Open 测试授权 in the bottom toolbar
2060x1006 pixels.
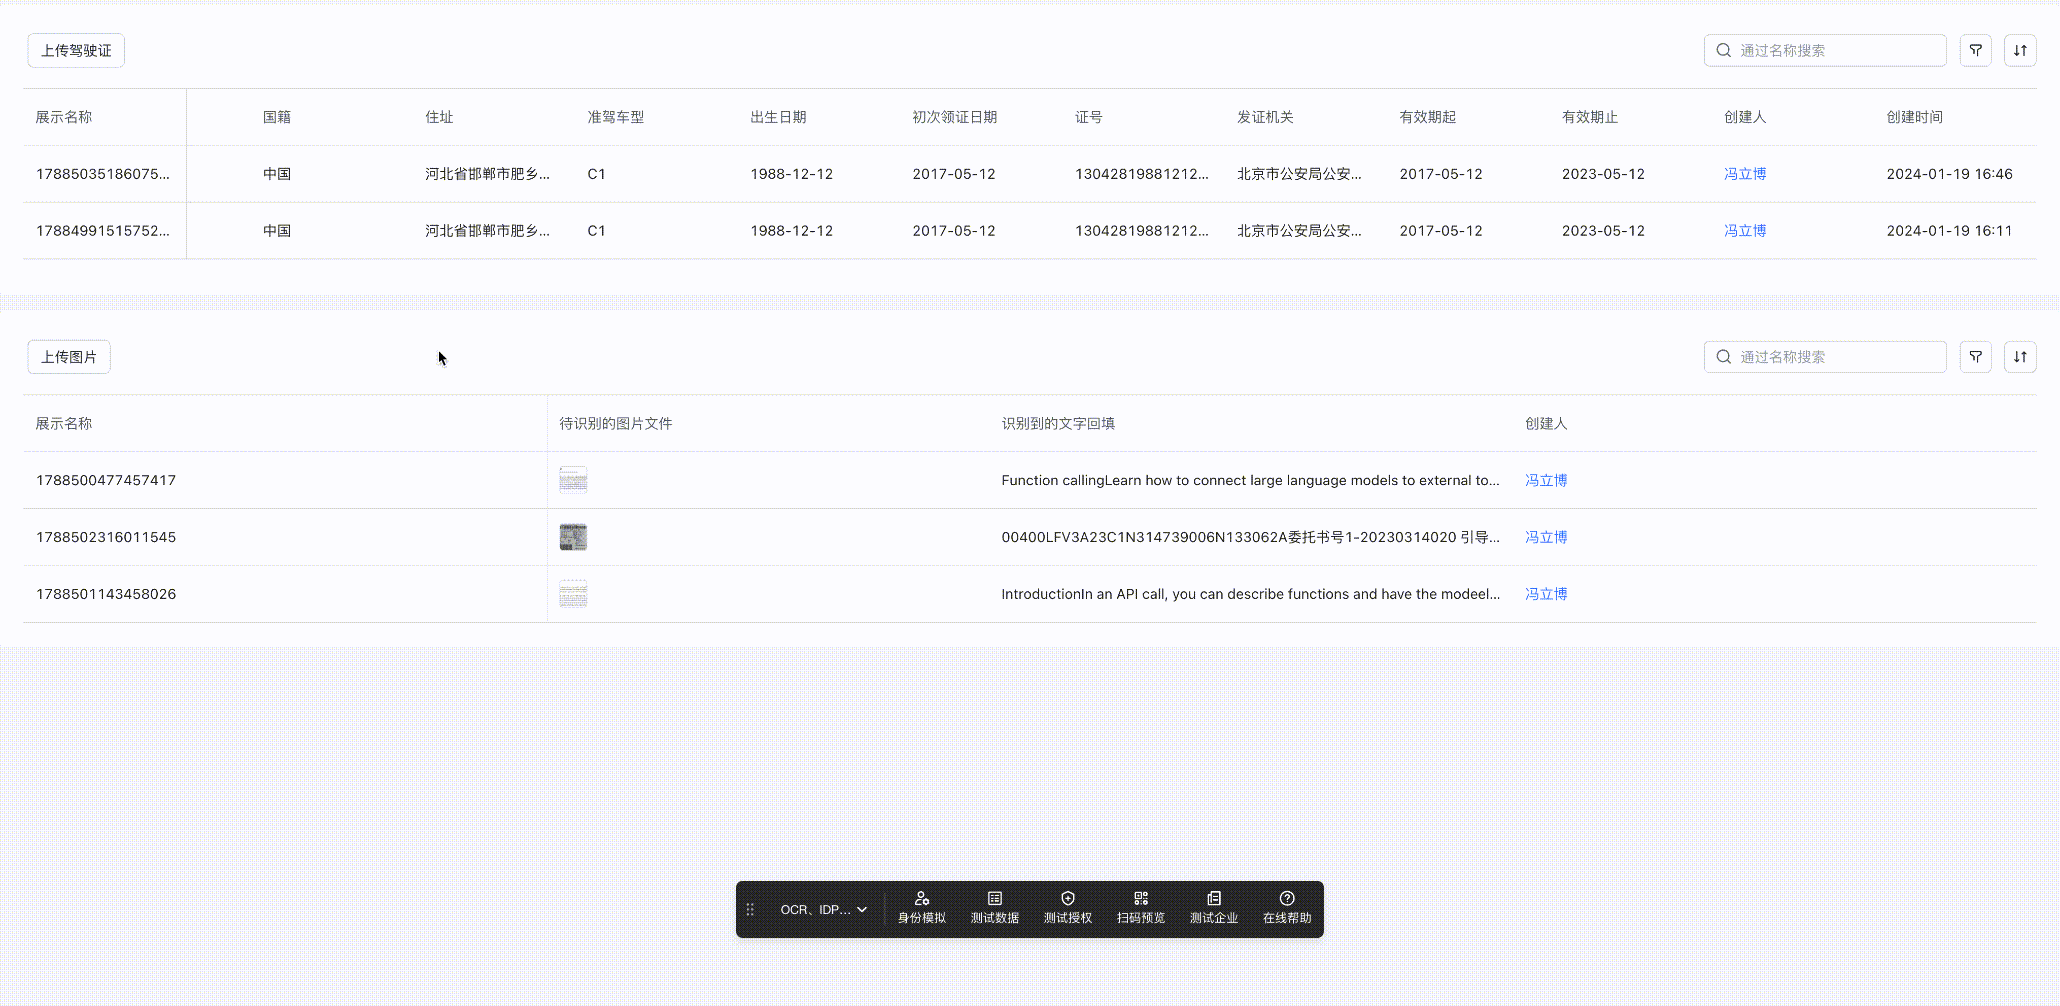[x=1068, y=908]
